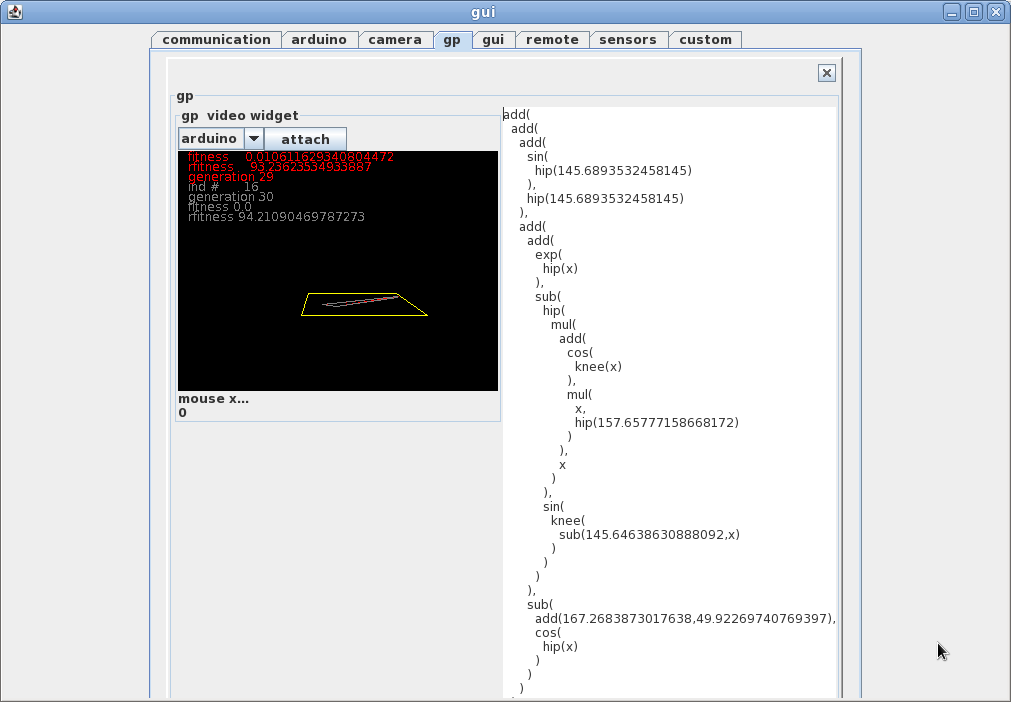Click the red 'generation 29' text
1011x702 pixels.
(231, 177)
